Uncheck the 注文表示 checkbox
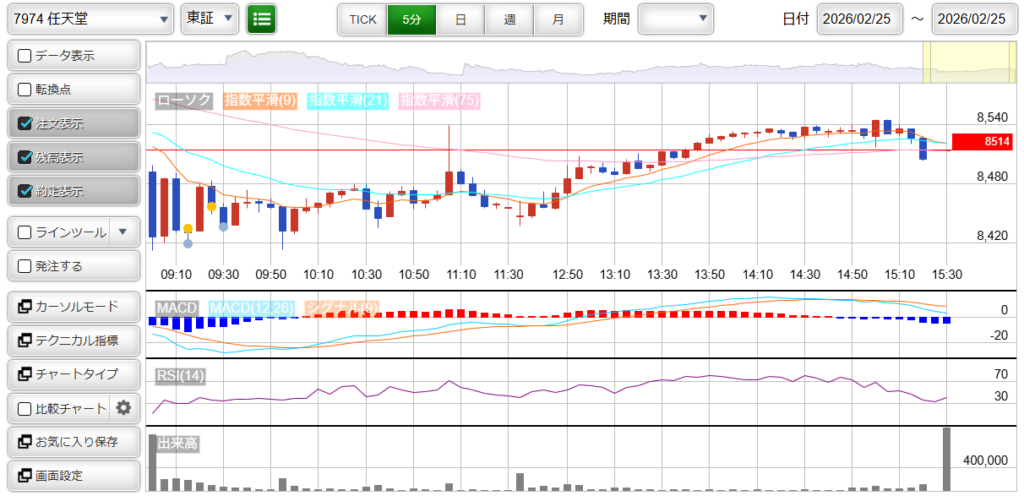This screenshot has width=1024, height=496. point(26,124)
